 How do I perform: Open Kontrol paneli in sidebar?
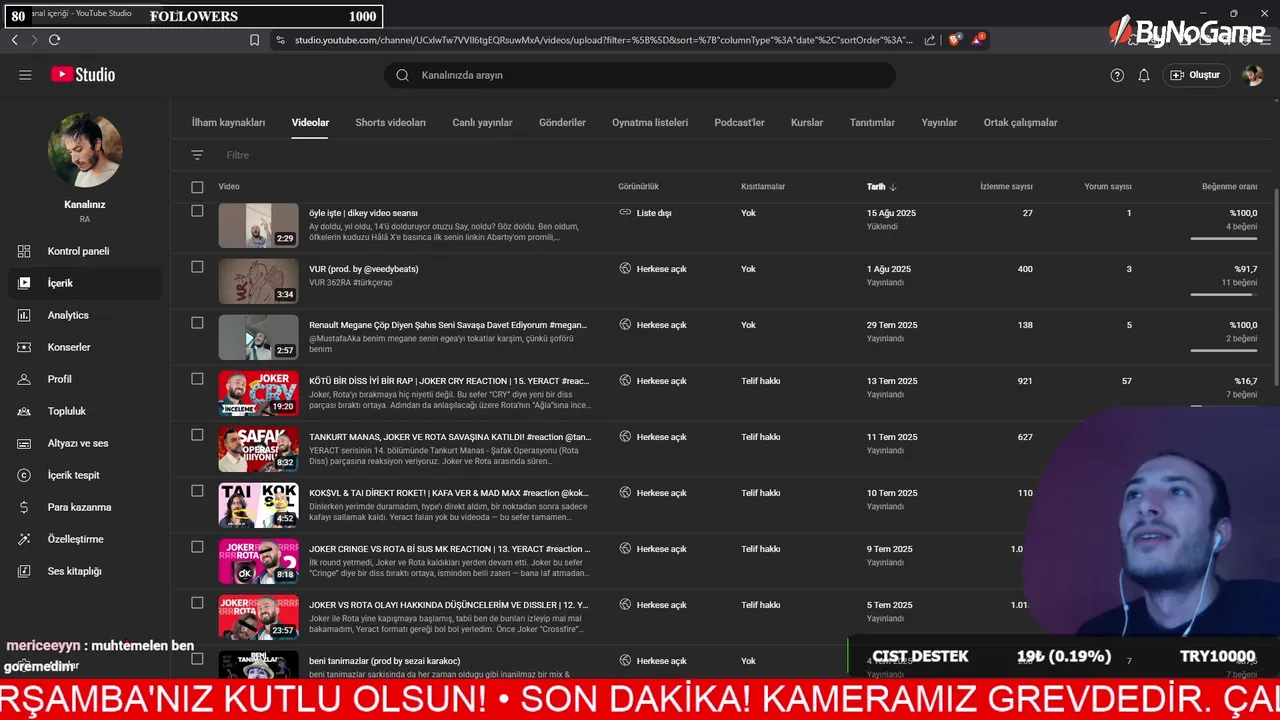pyautogui.click(x=85, y=251)
